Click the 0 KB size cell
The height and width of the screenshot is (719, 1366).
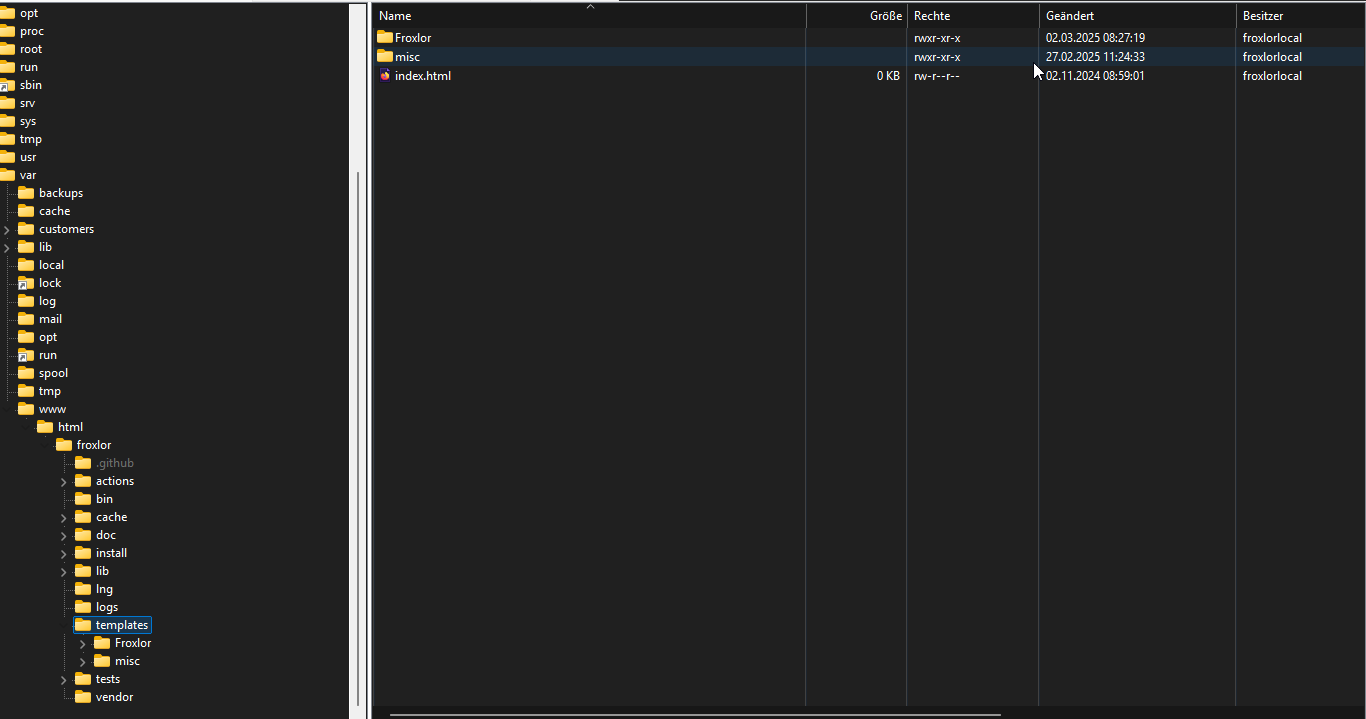click(x=888, y=76)
